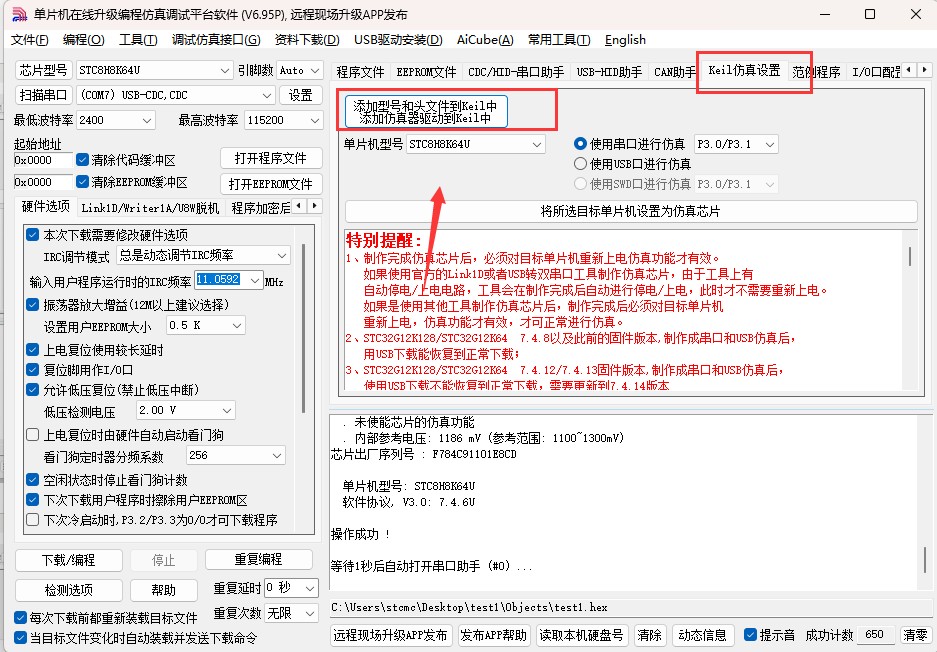Toggle 当目标文件变化时自动装载并发送下载命令
The height and width of the screenshot is (652, 937).
coord(20,638)
